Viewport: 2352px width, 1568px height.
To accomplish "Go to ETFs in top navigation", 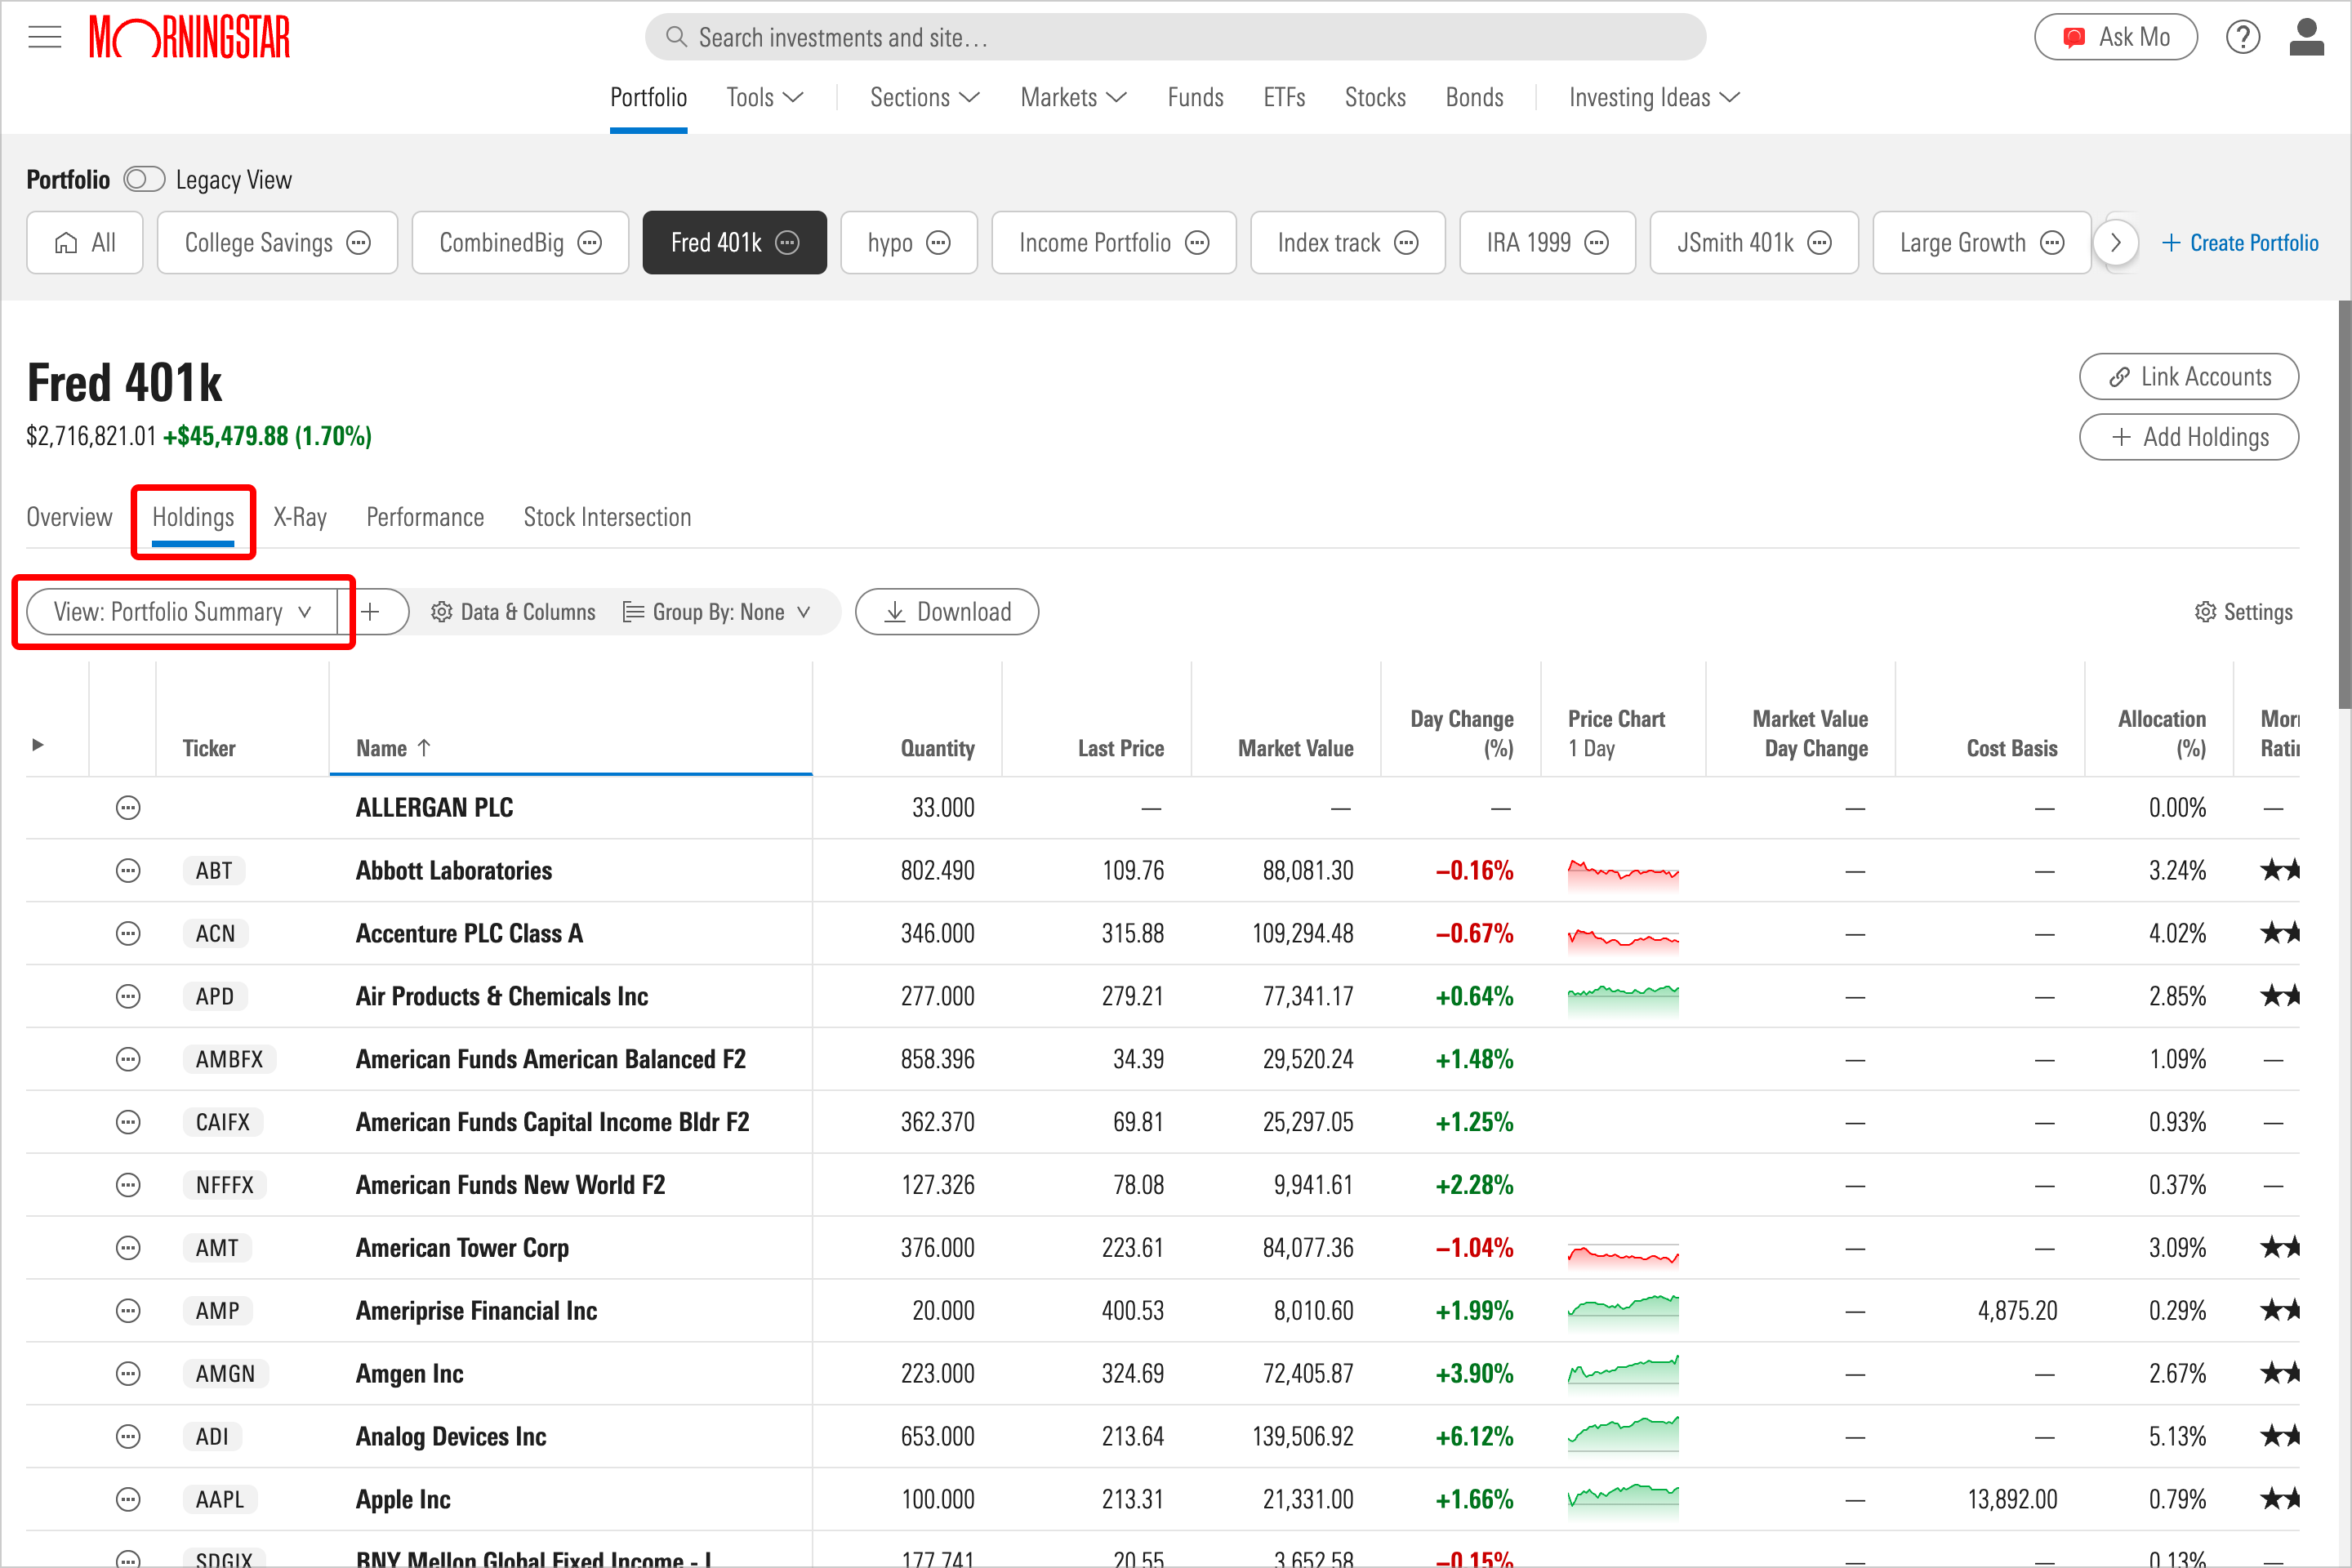I will pos(1284,98).
